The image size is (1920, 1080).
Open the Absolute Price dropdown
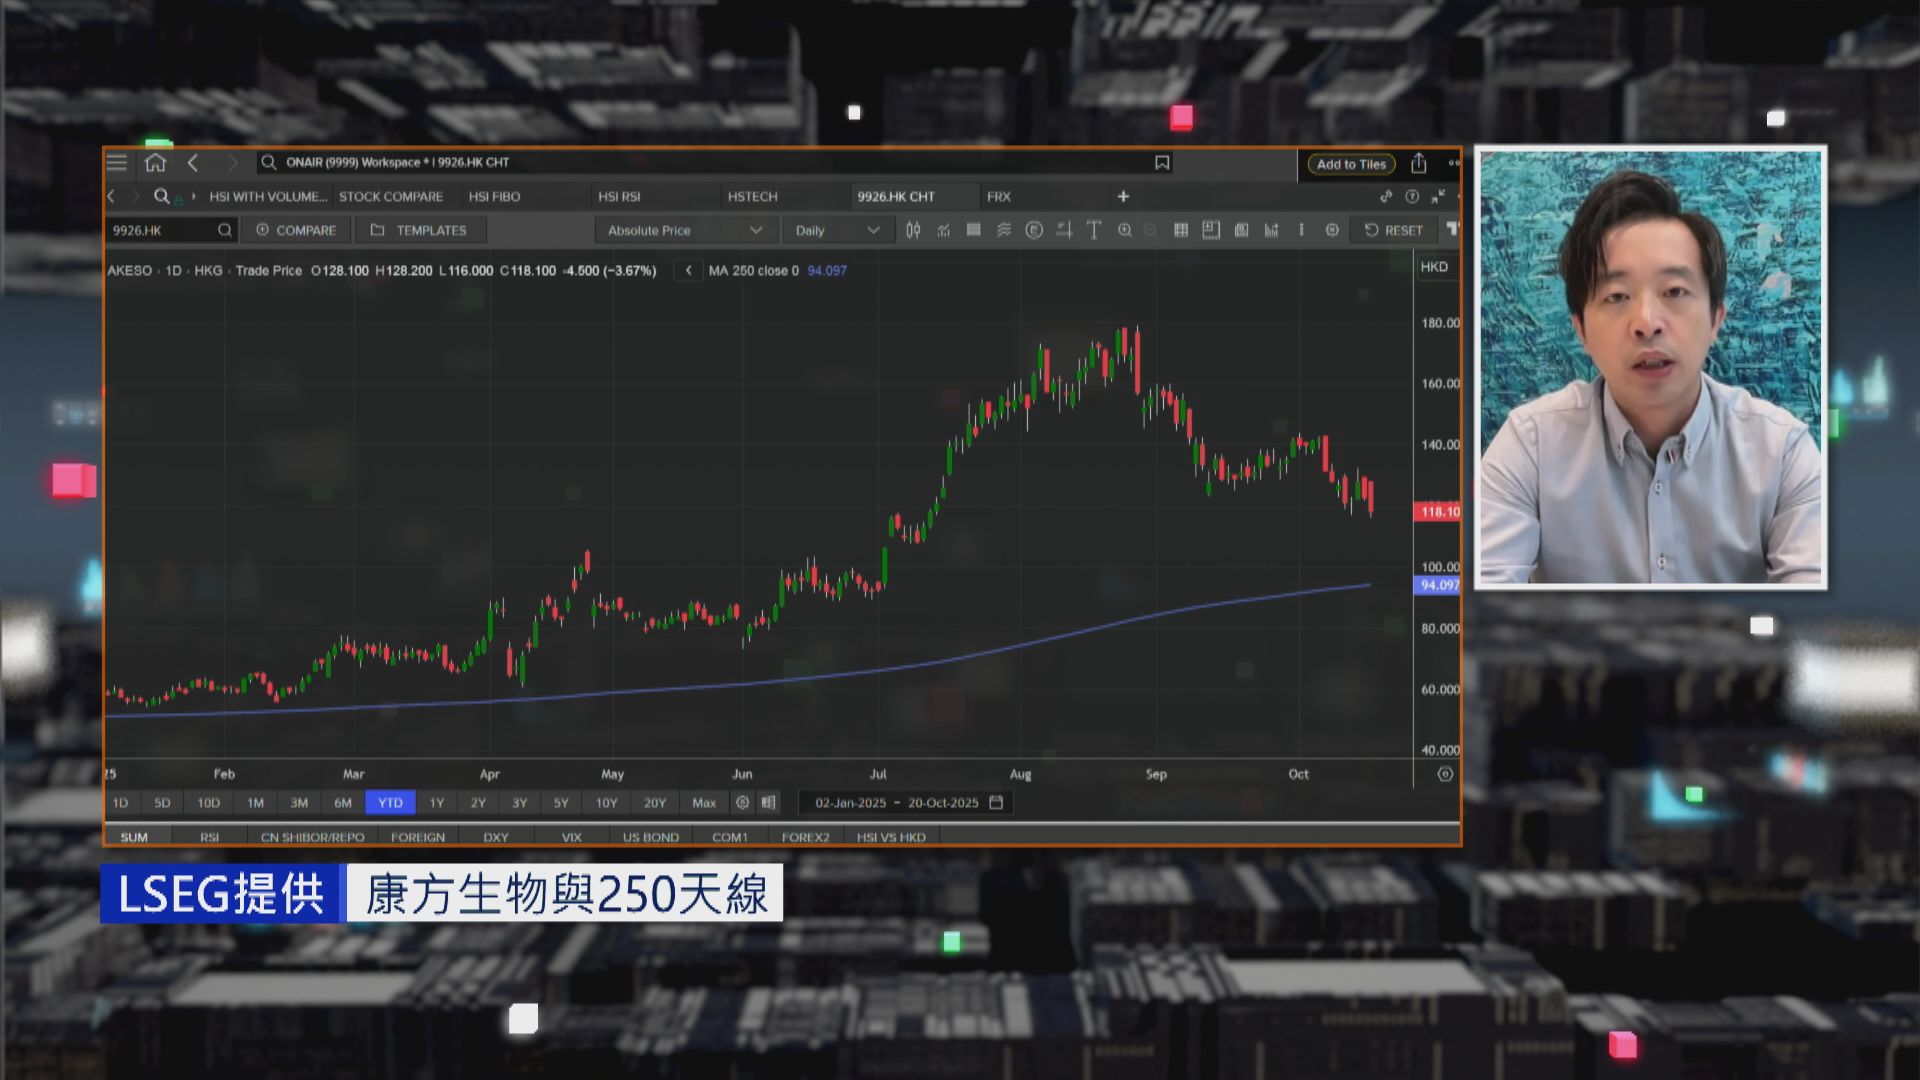(x=685, y=230)
